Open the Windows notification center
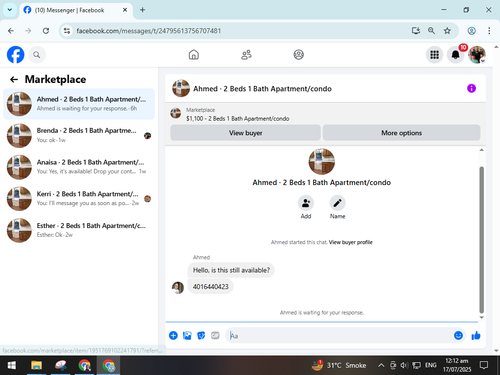This screenshot has width=500, height=375. [484, 365]
